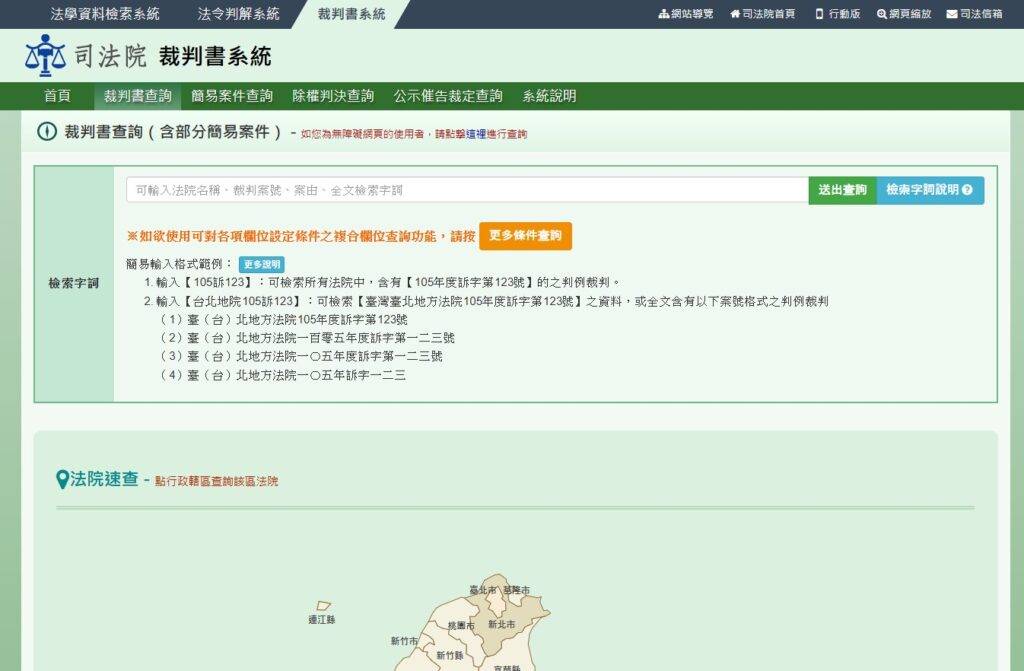Image resolution: width=1024 pixels, height=671 pixels.
Task: Go to 司法院首頁 home icon link
Action: 762,14
